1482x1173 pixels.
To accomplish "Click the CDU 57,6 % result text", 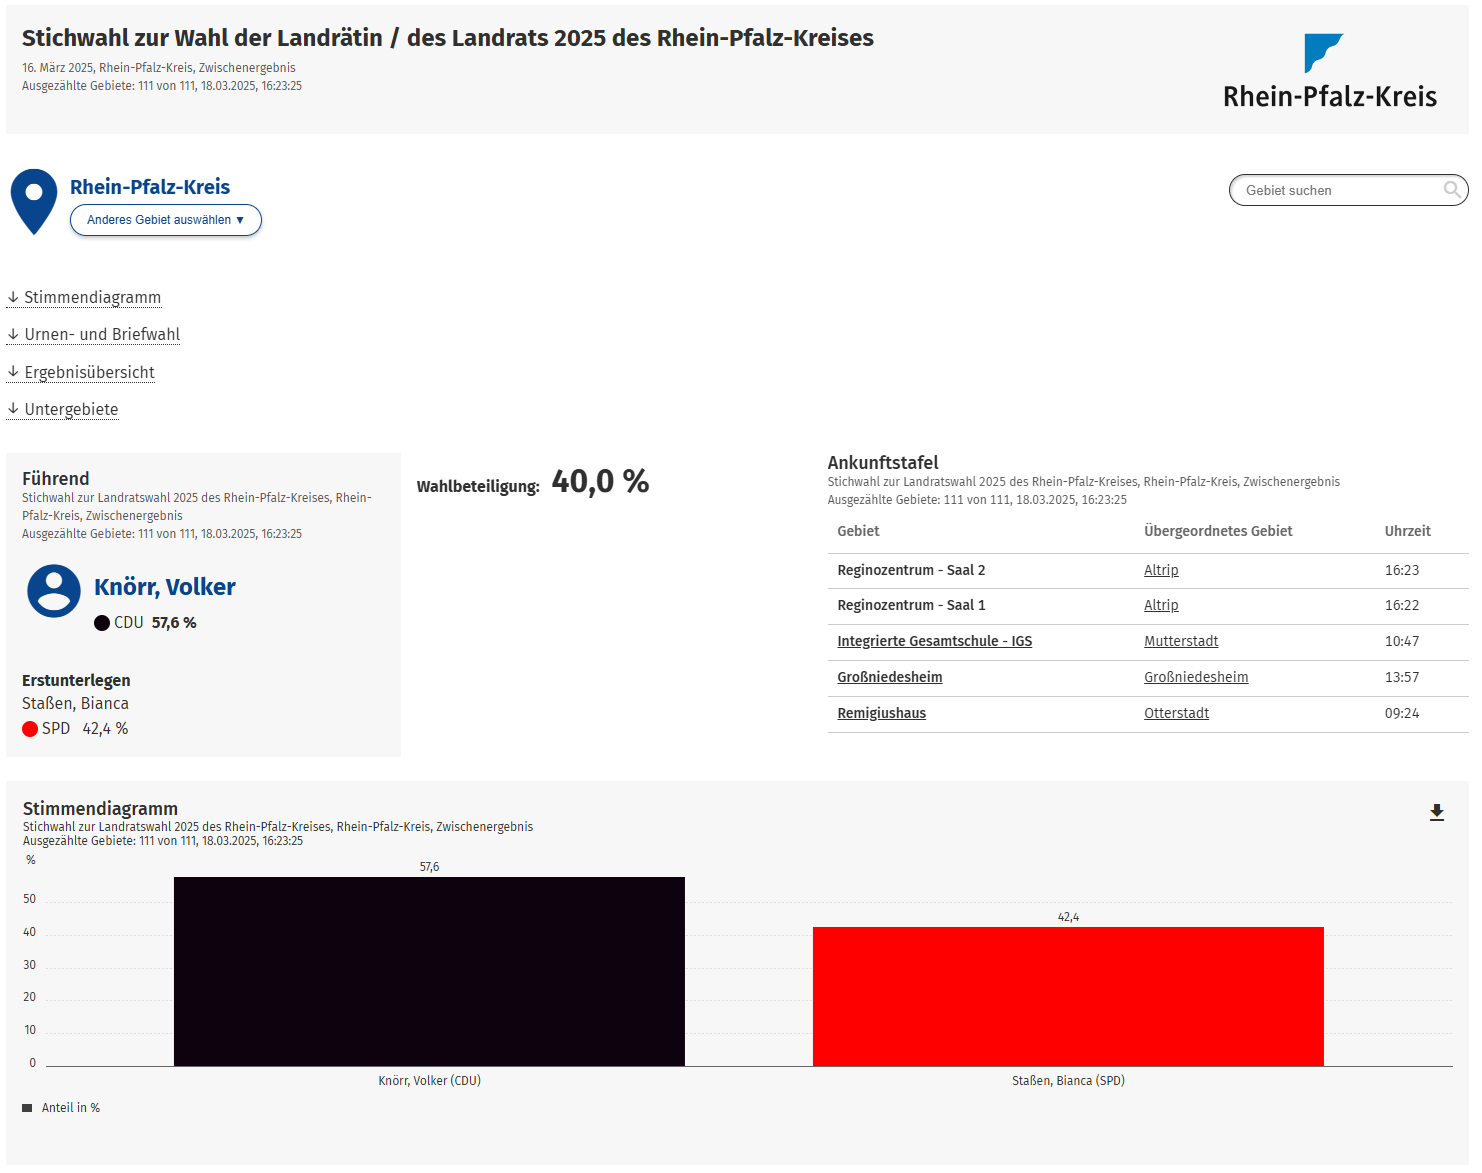I will coord(155,623).
